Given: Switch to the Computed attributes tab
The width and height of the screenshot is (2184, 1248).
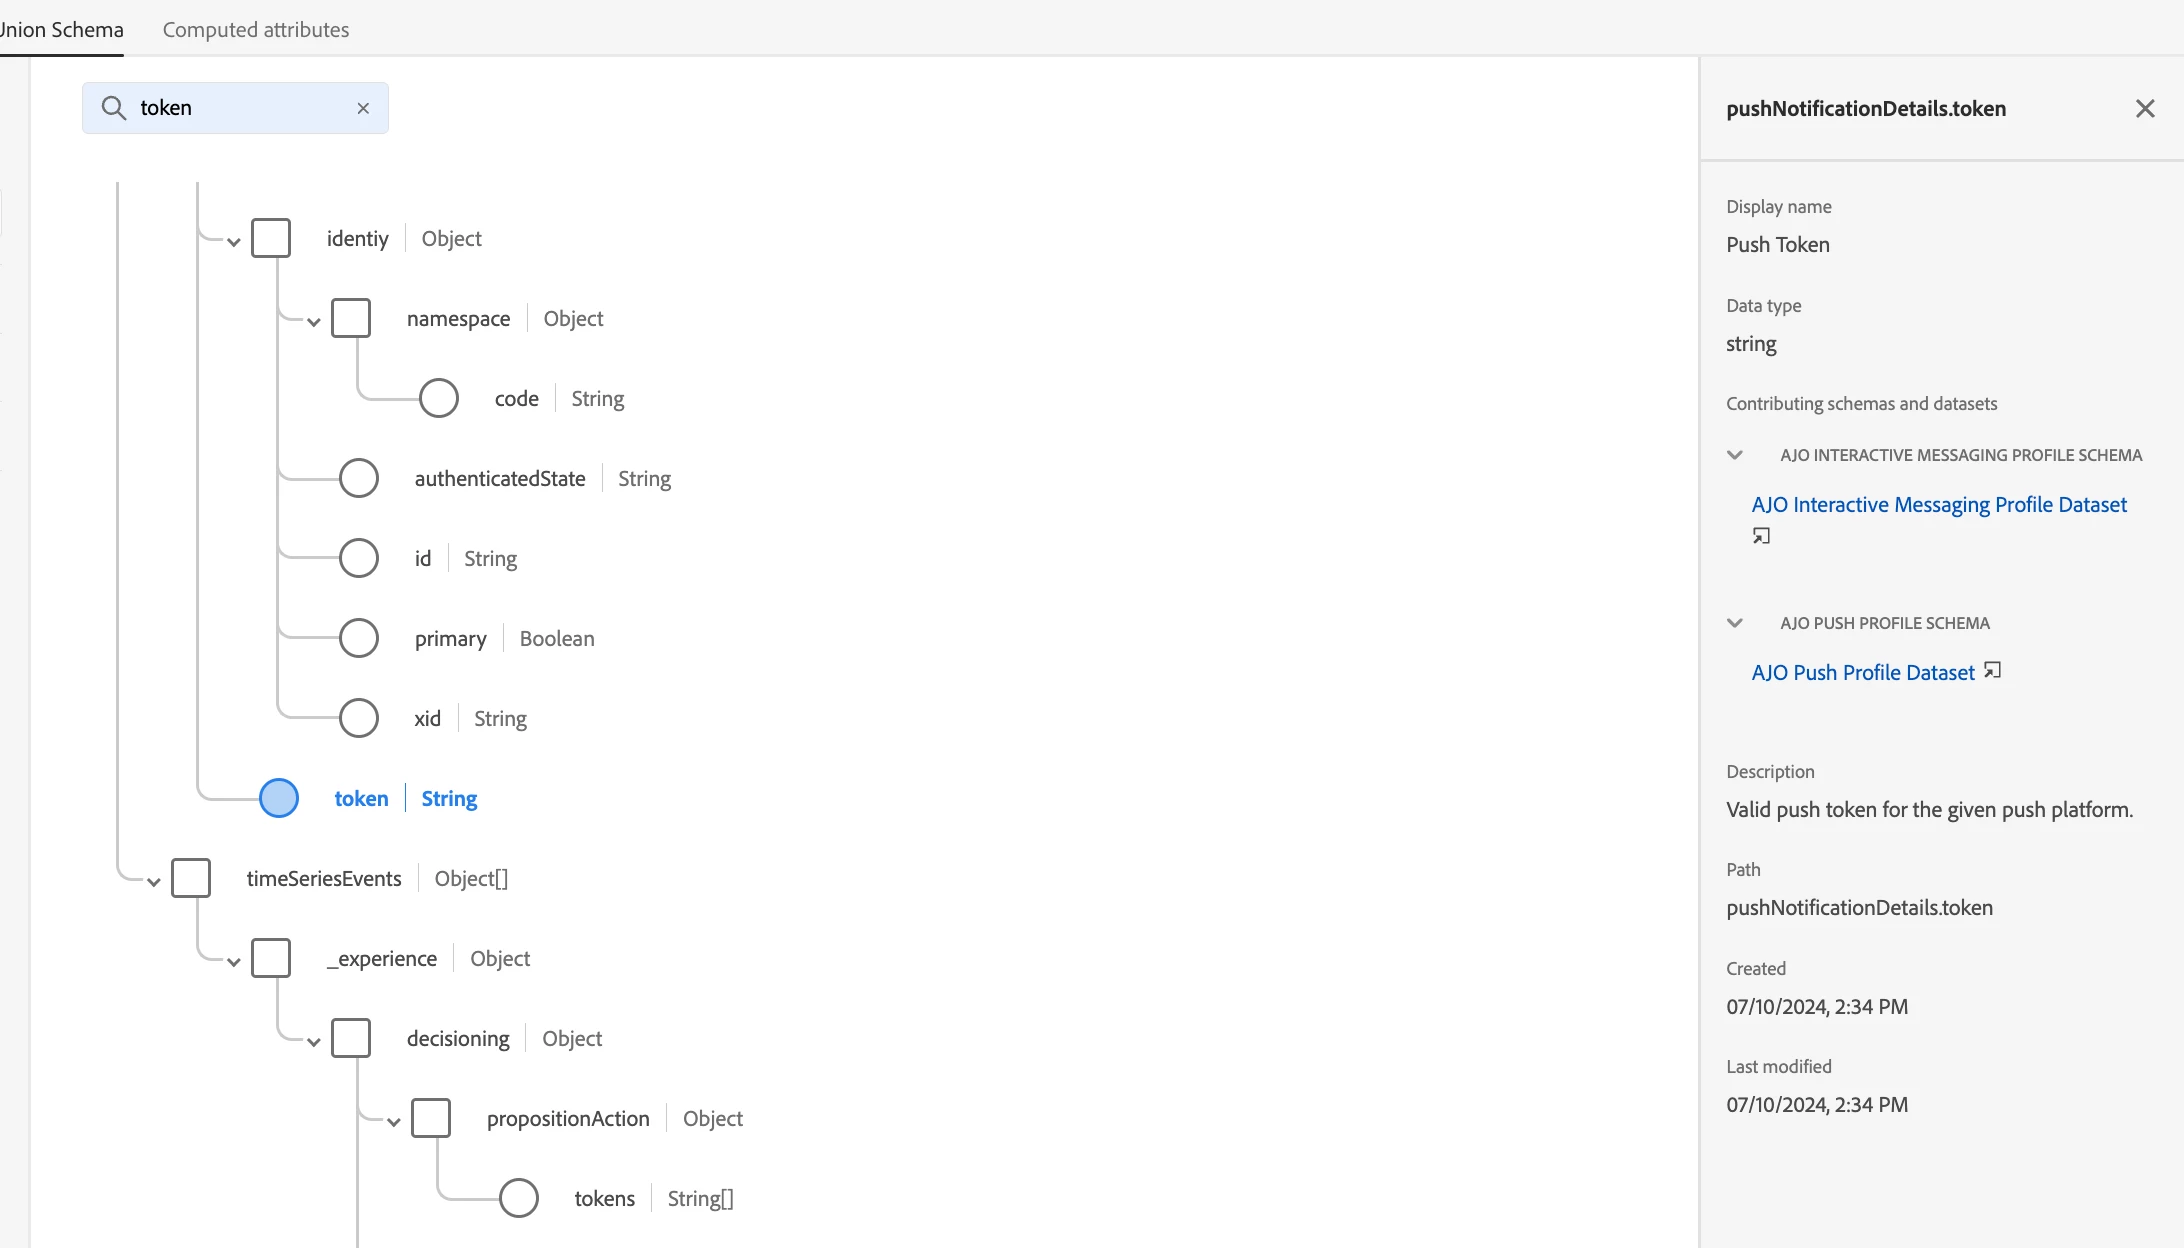Looking at the screenshot, I should [x=256, y=30].
